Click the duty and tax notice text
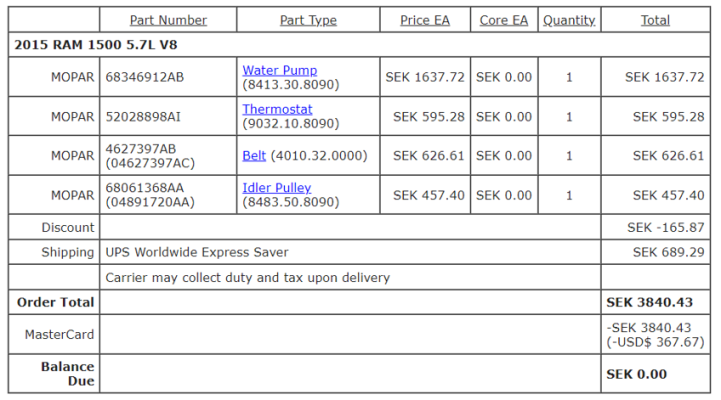721x400 pixels. (x=247, y=278)
